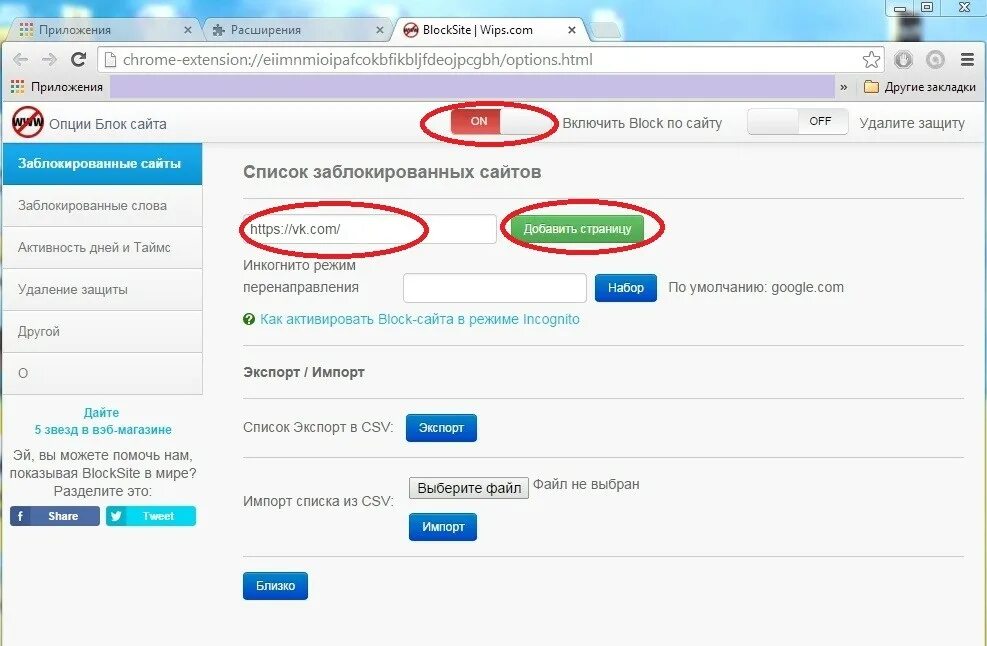
Task: Click the green question mark help icon
Action: [x=249, y=319]
